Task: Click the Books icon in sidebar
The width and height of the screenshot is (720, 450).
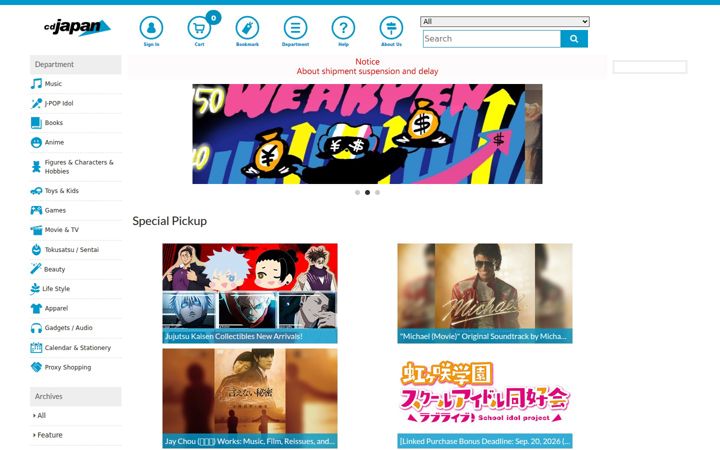Action: point(36,123)
